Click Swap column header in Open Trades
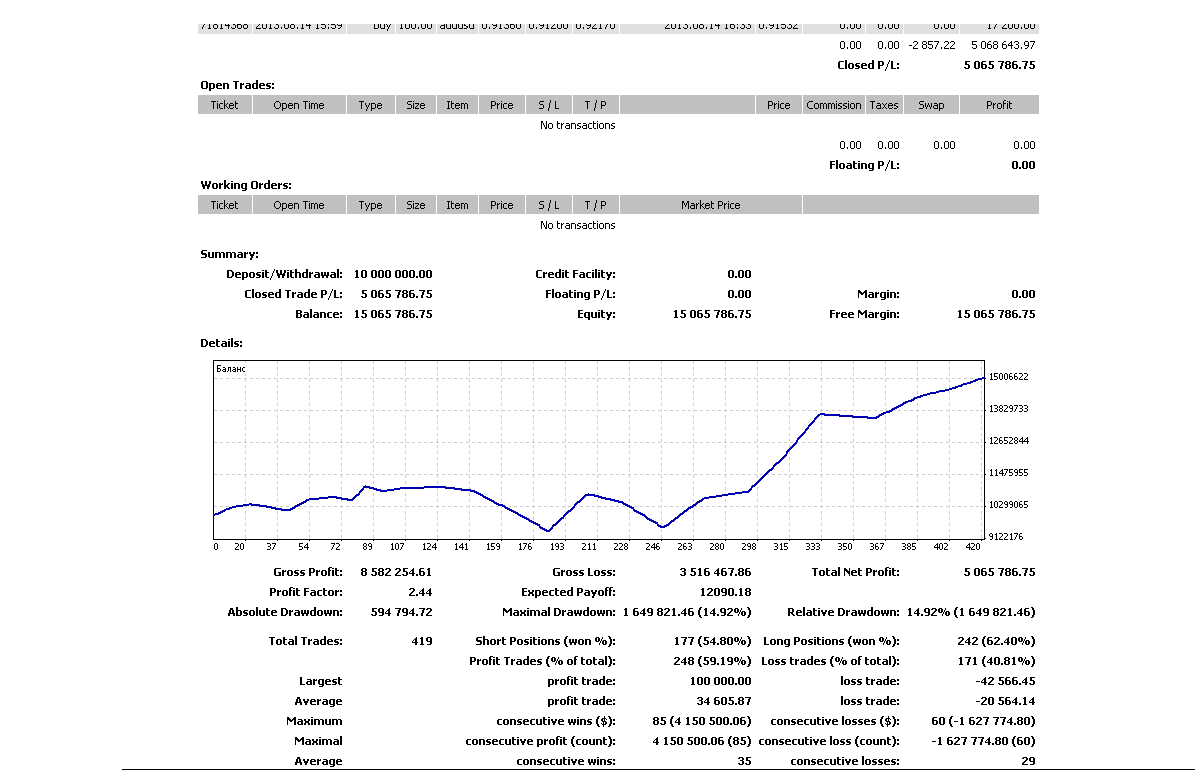1195x779 pixels. [931, 105]
